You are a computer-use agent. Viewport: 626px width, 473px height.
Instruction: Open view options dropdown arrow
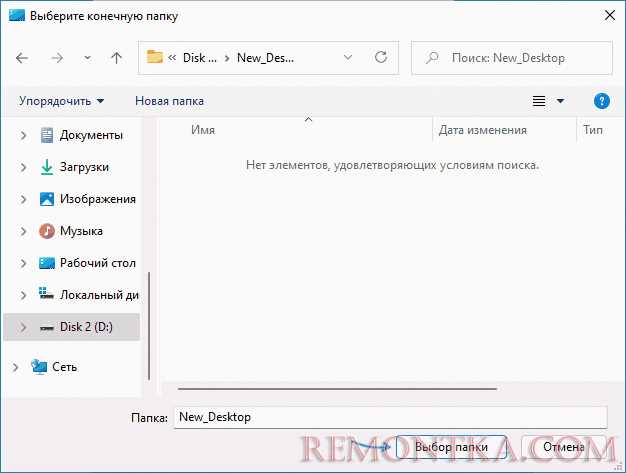(560, 101)
